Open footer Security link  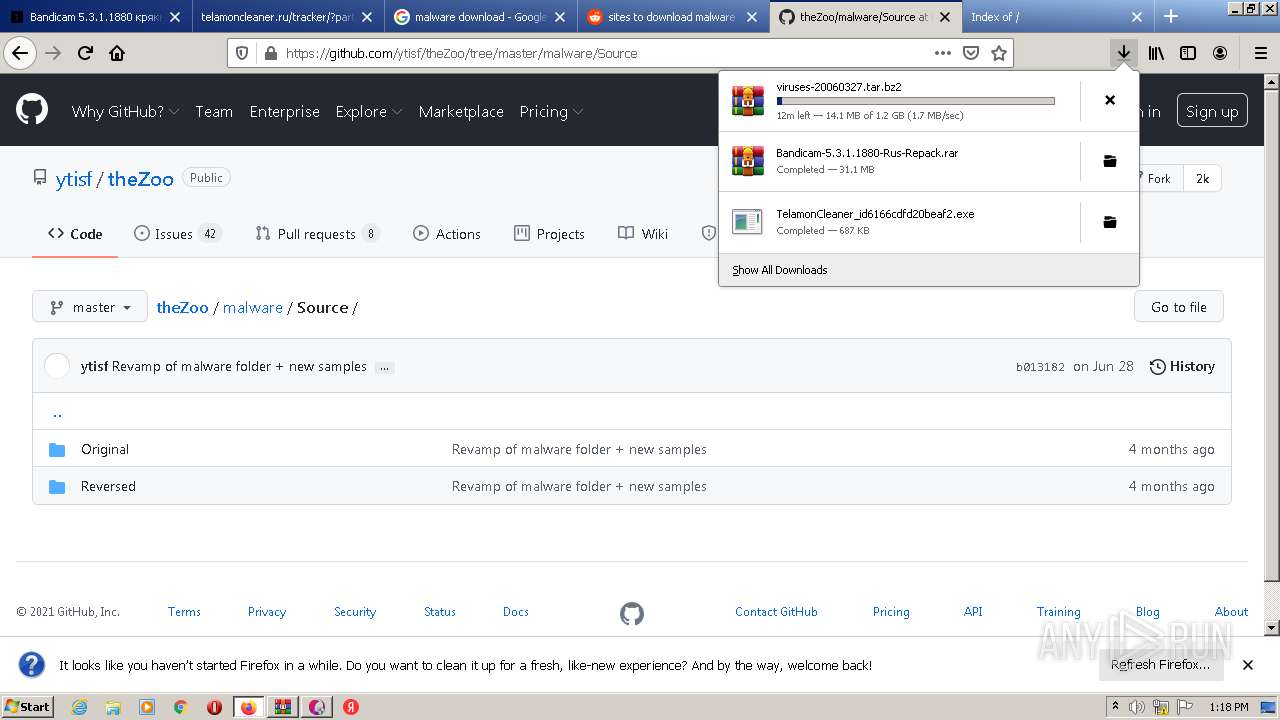[355, 612]
